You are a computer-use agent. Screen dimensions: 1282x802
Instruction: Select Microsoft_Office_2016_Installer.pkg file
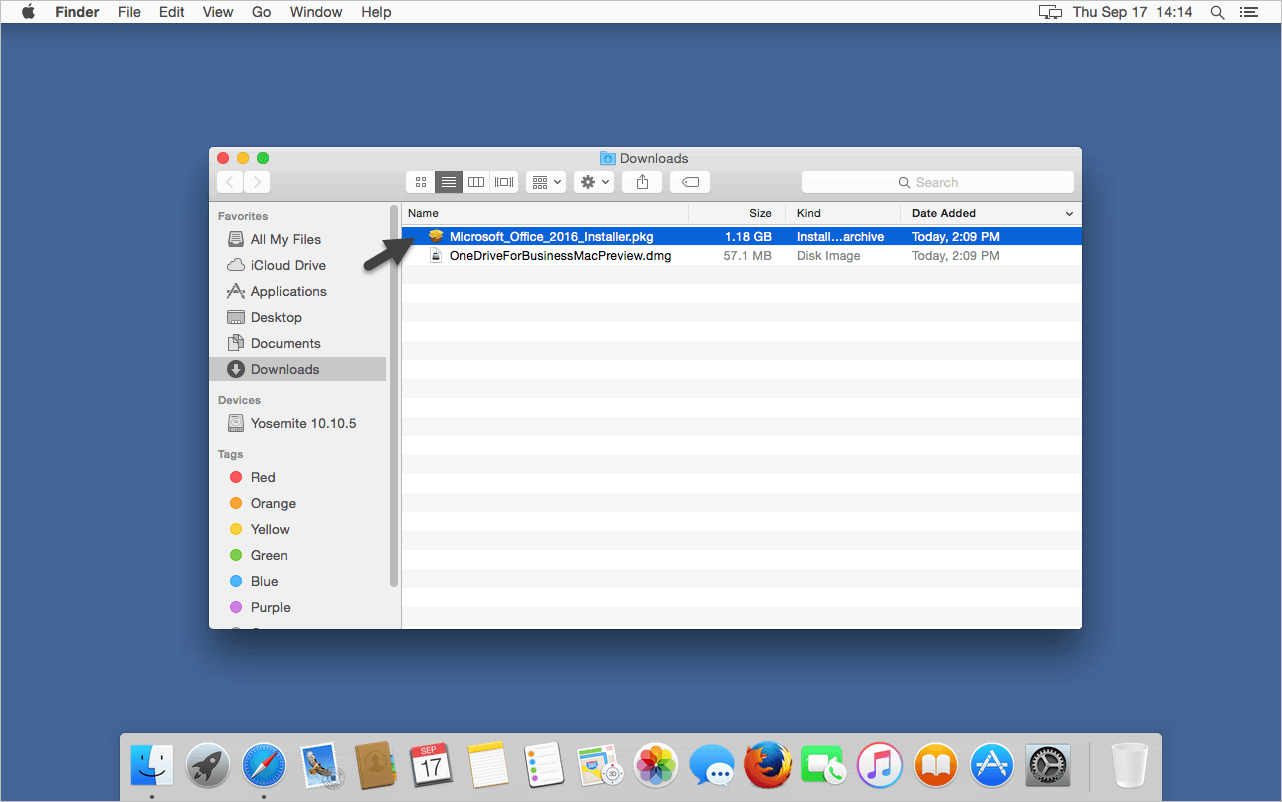(741, 237)
